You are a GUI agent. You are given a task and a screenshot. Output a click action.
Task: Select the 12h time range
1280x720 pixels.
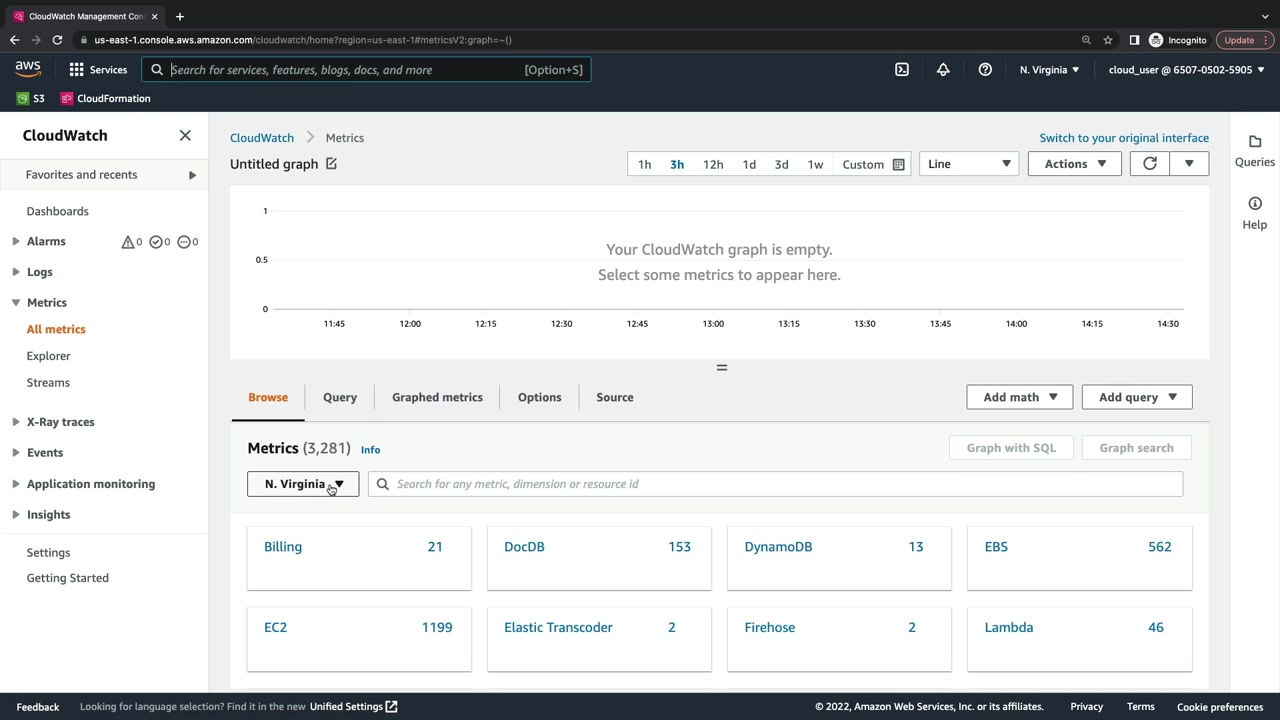(x=713, y=165)
